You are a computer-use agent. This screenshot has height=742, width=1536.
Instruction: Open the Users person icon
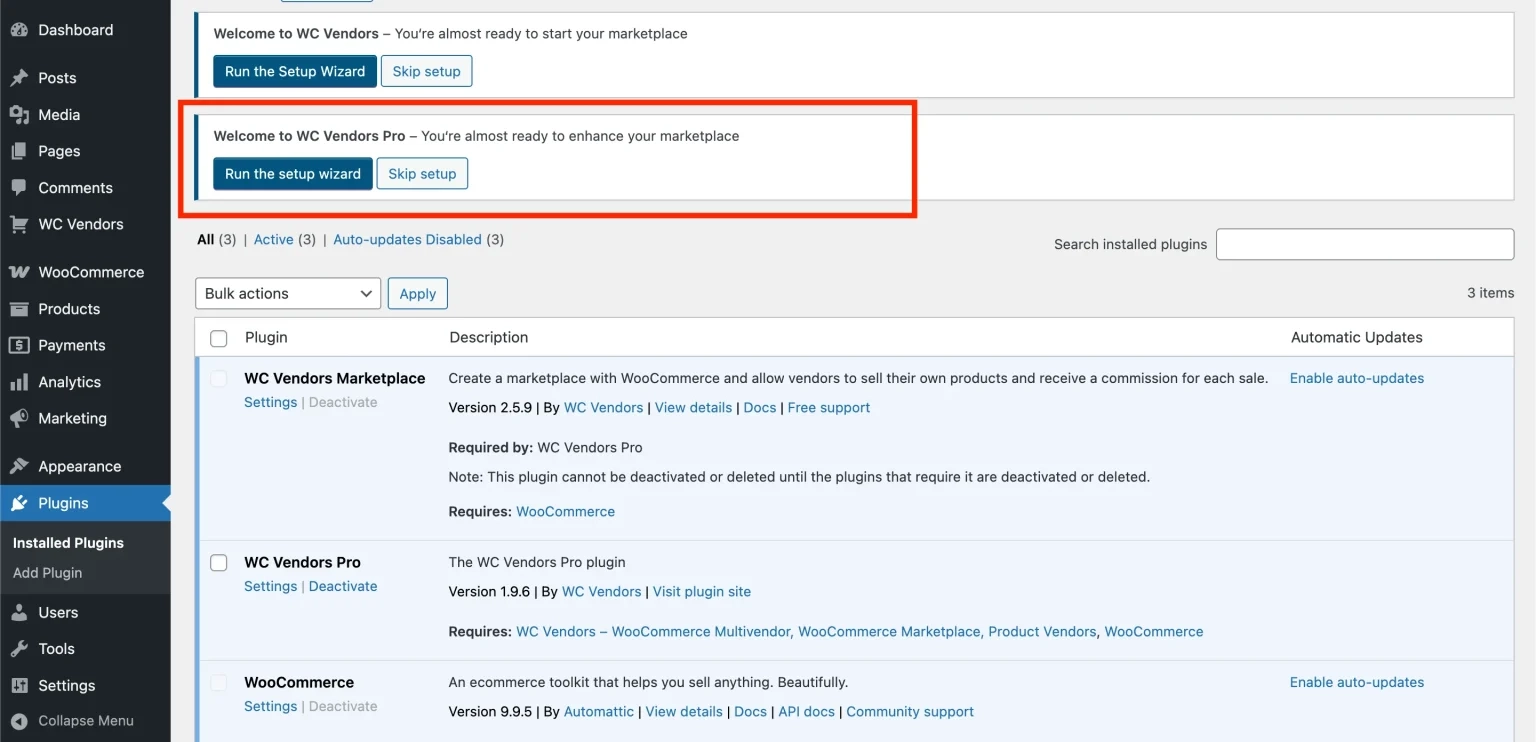(x=19, y=612)
